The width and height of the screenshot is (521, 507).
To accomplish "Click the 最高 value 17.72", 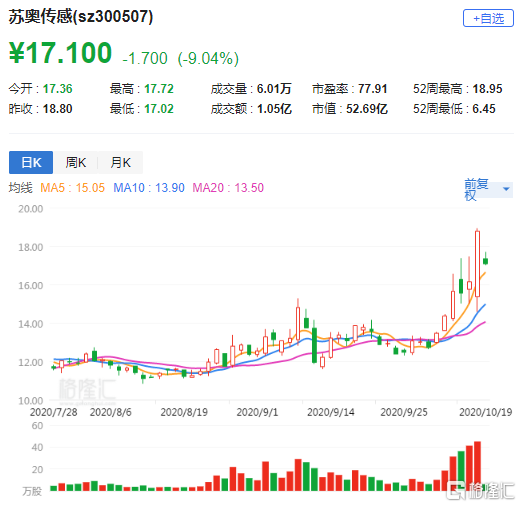I will pyautogui.click(x=159, y=89).
